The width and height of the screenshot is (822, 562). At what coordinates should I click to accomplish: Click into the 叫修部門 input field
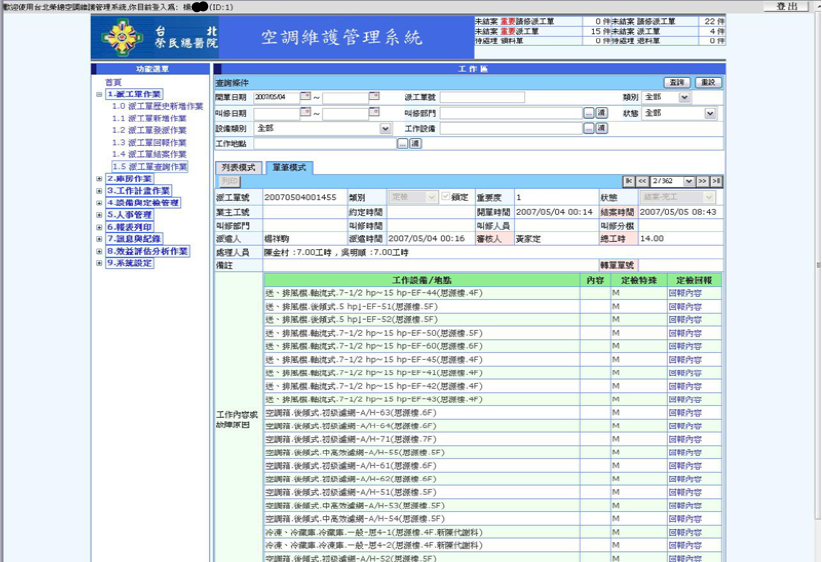511,113
